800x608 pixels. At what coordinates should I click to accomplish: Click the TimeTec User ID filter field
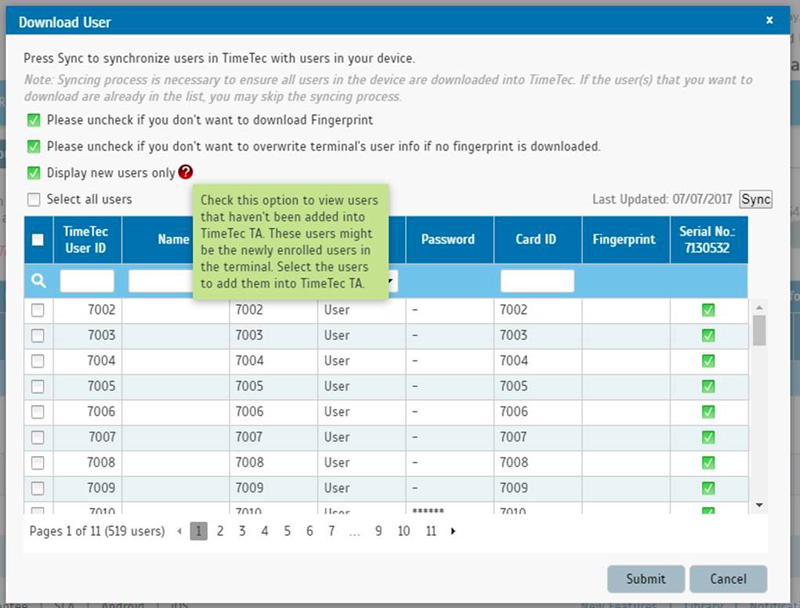[87, 281]
